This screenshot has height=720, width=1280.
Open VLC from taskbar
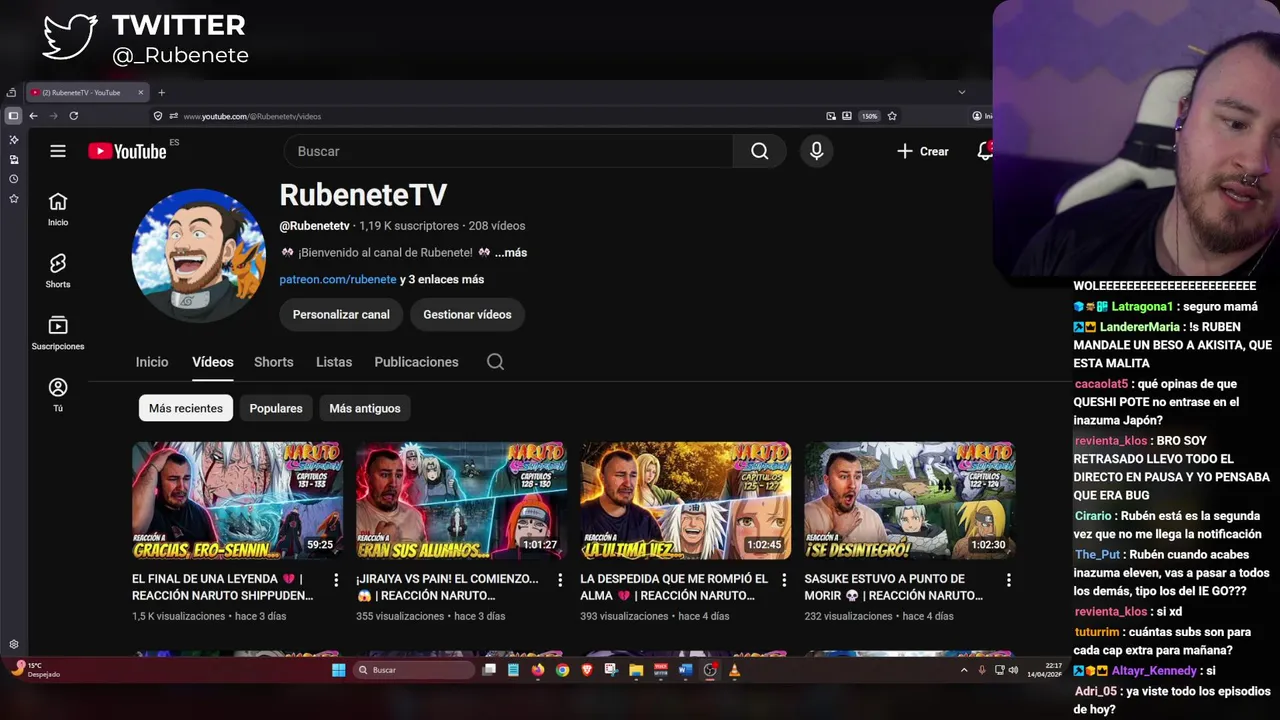734,670
